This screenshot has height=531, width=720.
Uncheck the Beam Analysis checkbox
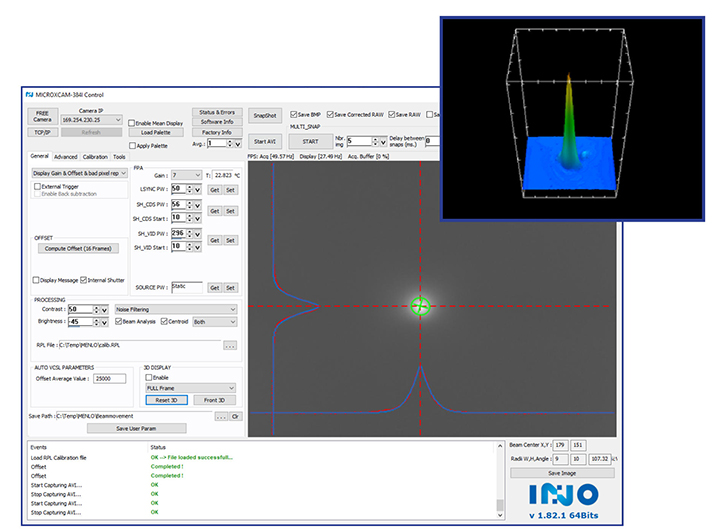pyautogui.click(x=119, y=322)
